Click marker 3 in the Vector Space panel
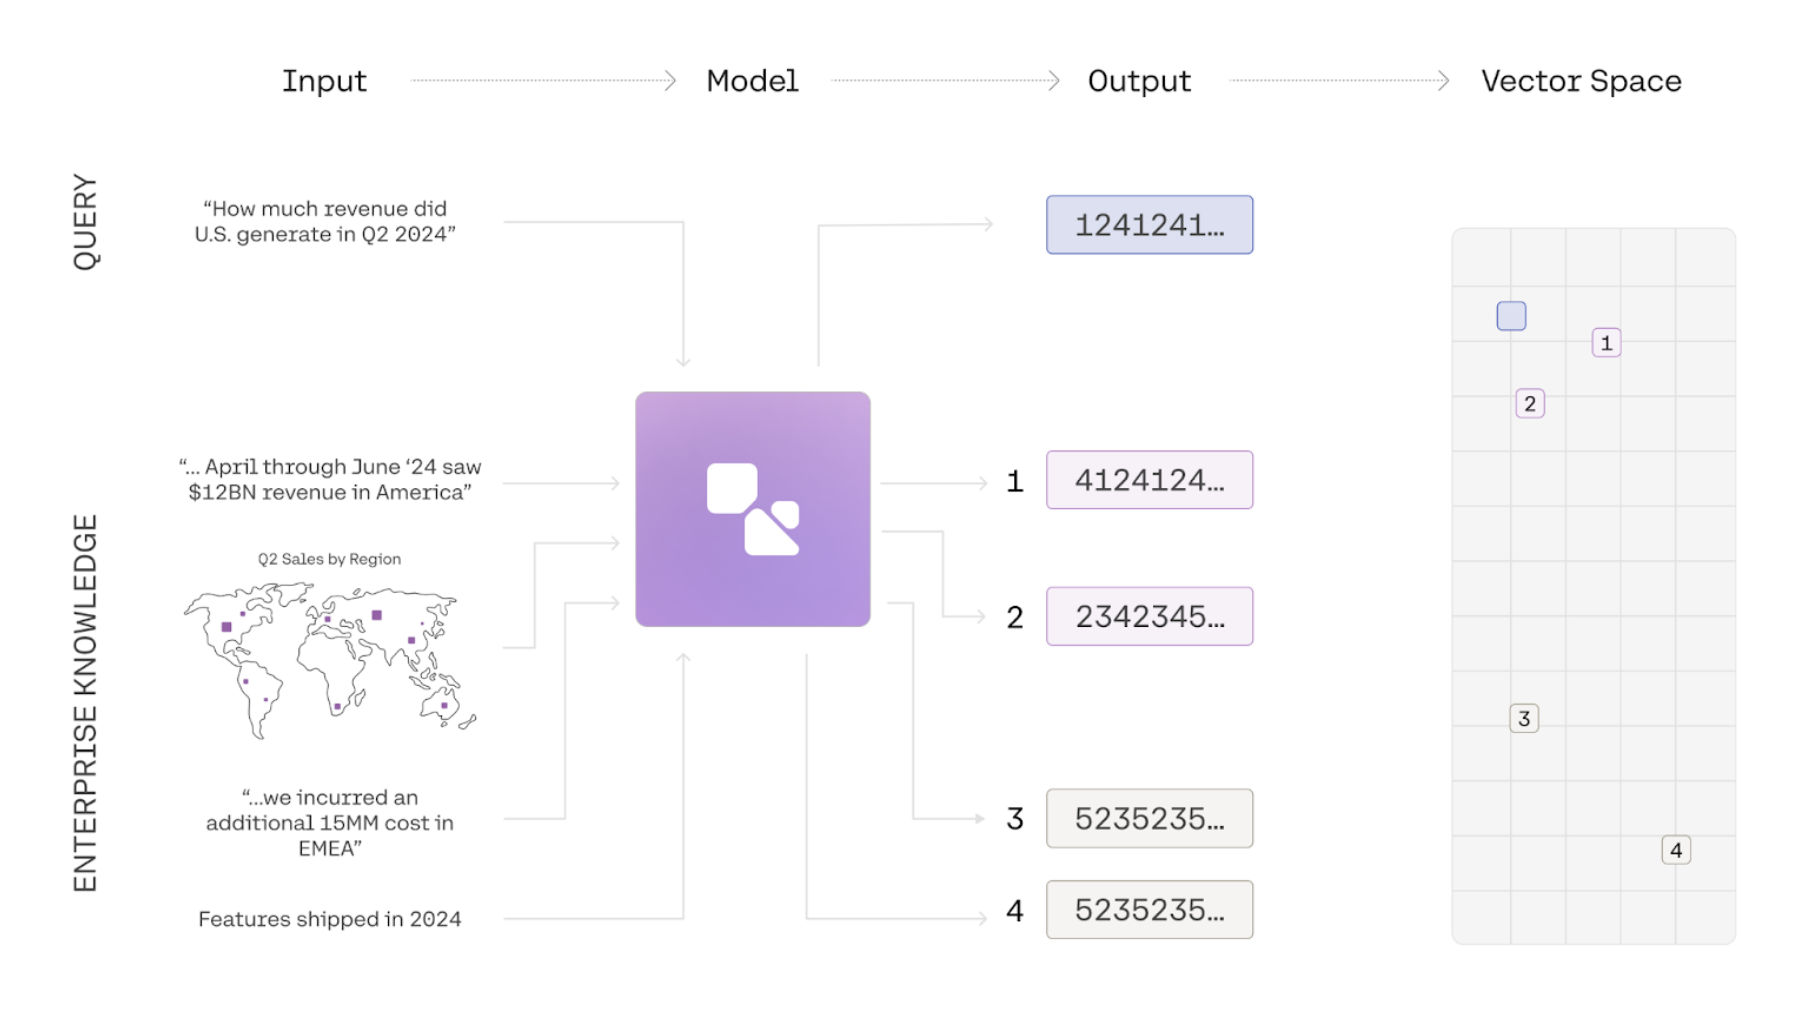Image resolution: width=1816 pixels, height=1010 pixels. click(1523, 717)
